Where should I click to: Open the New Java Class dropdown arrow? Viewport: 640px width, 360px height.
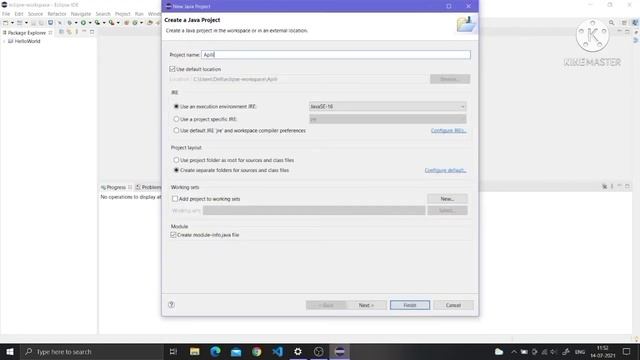[x=142, y=23]
